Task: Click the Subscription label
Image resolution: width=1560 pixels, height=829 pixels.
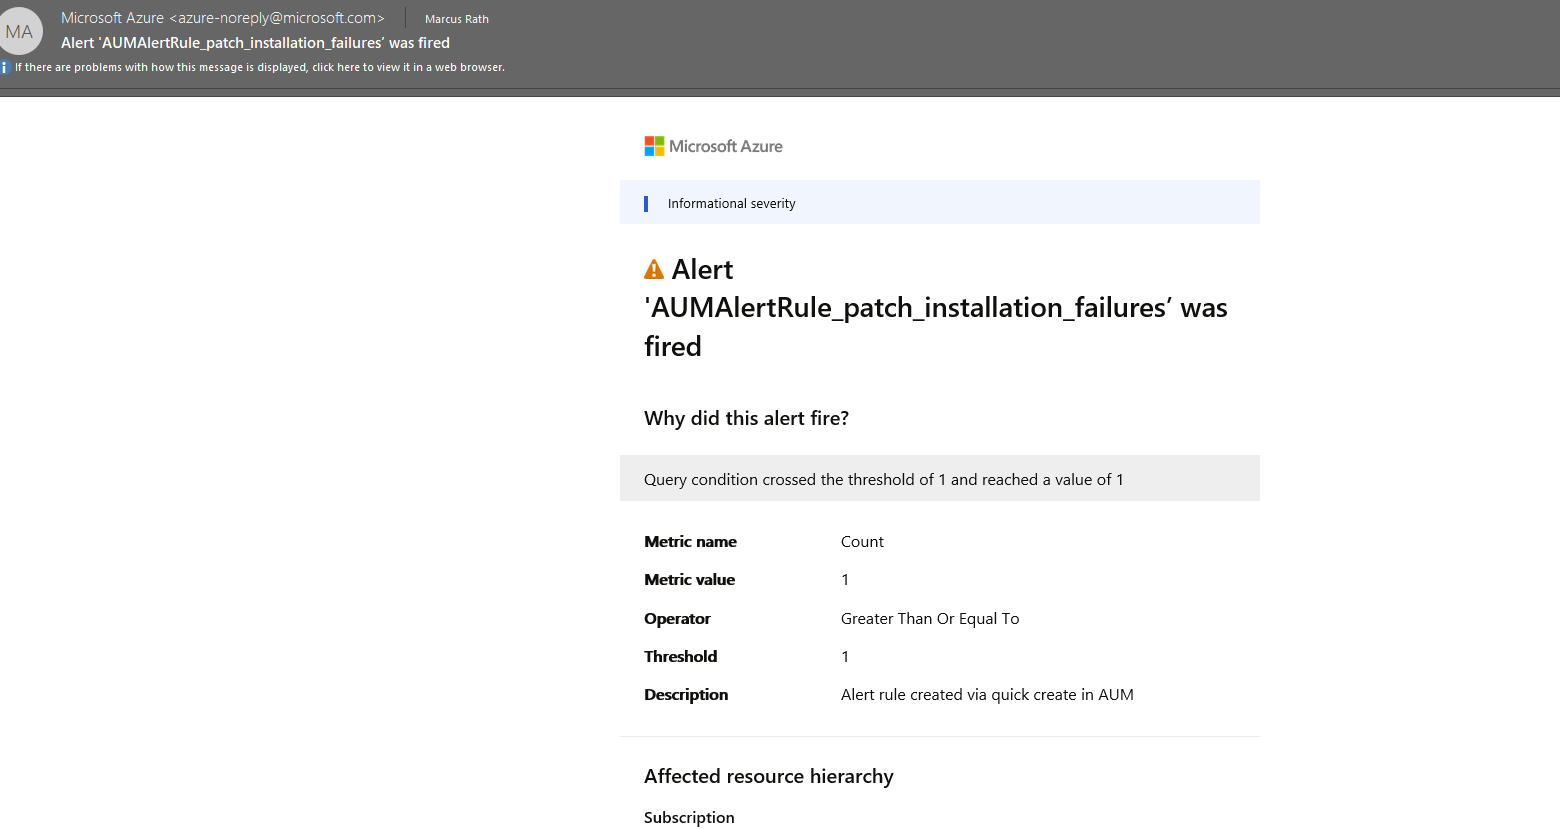Action: 689,818
